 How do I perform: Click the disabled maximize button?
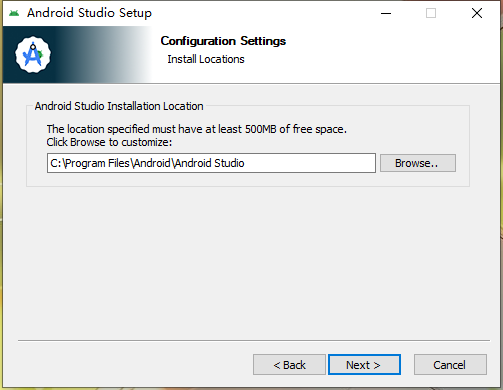point(431,13)
